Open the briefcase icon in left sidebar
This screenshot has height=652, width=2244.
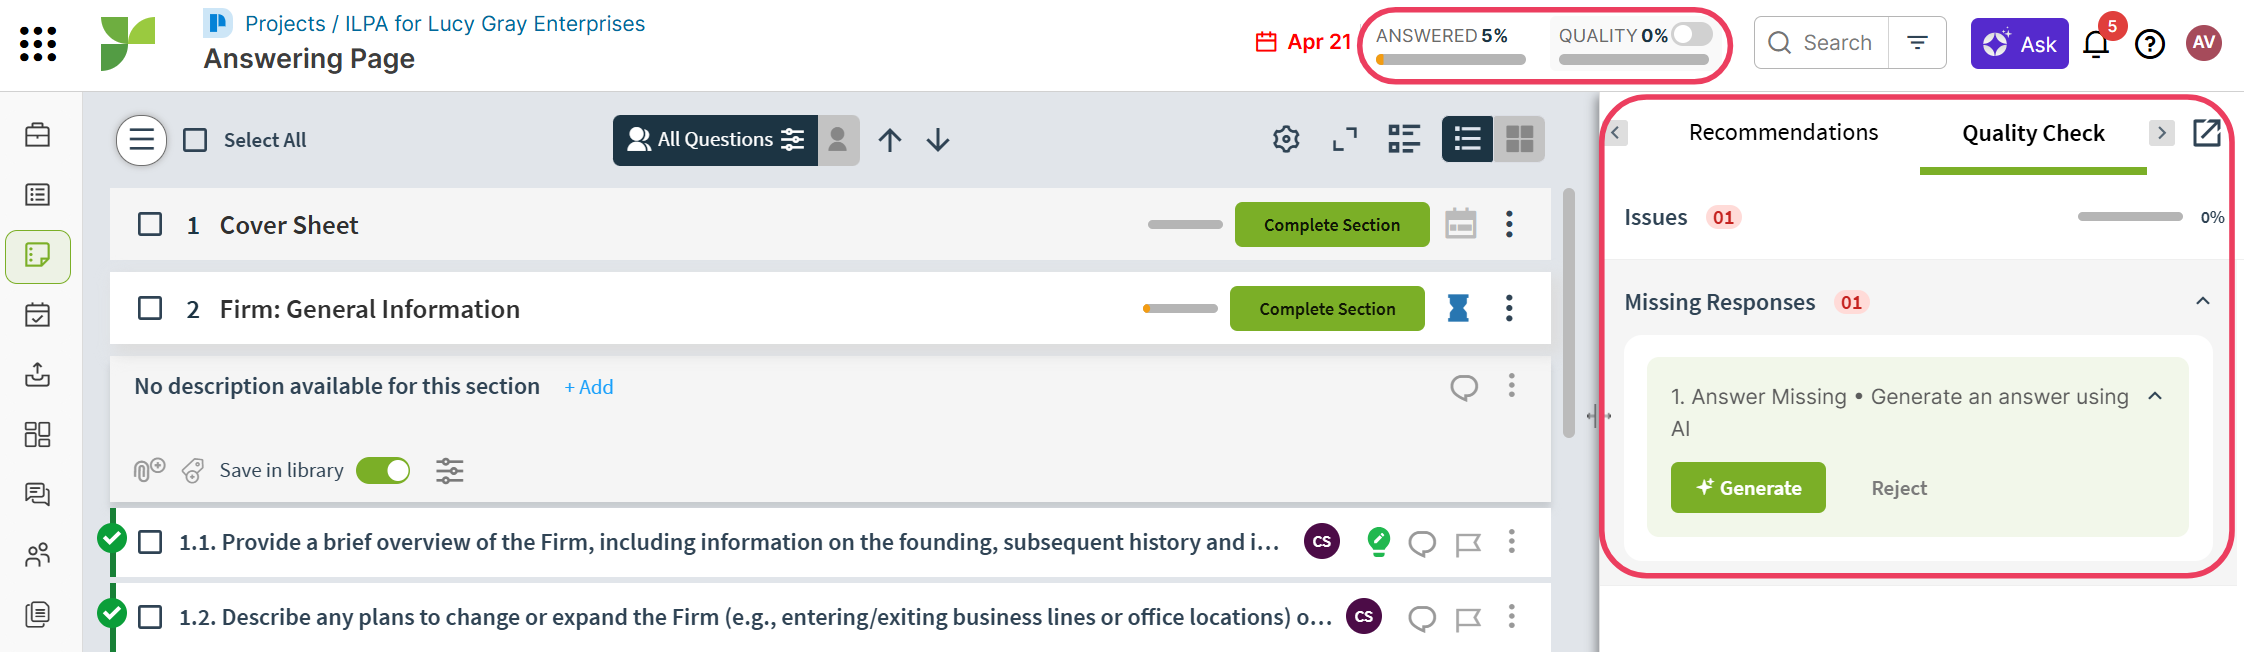tap(38, 135)
